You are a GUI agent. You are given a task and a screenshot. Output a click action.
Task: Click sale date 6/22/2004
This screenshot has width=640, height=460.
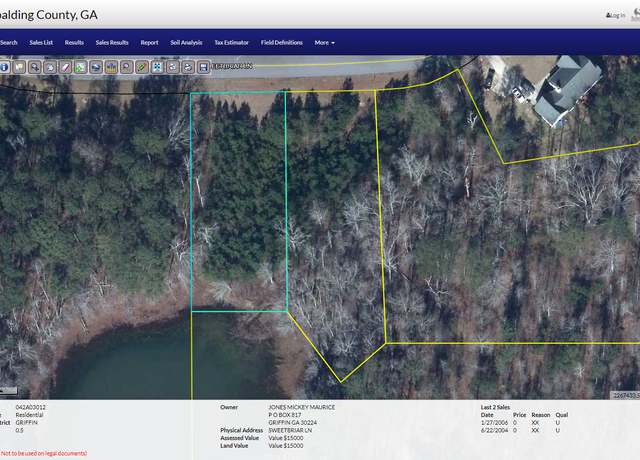(494, 430)
